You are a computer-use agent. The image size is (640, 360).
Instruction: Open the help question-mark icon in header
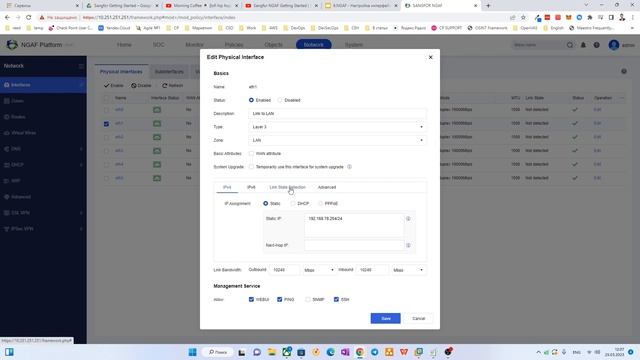pos(597,45)
